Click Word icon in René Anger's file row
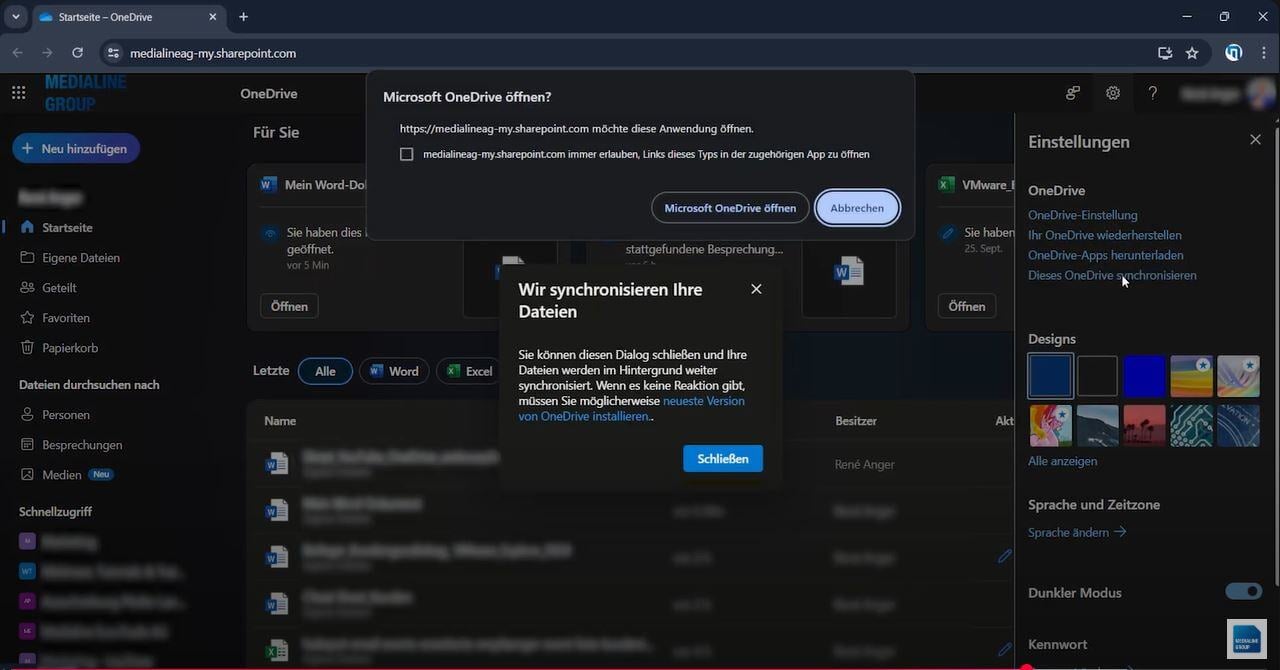 pos(276,463)
